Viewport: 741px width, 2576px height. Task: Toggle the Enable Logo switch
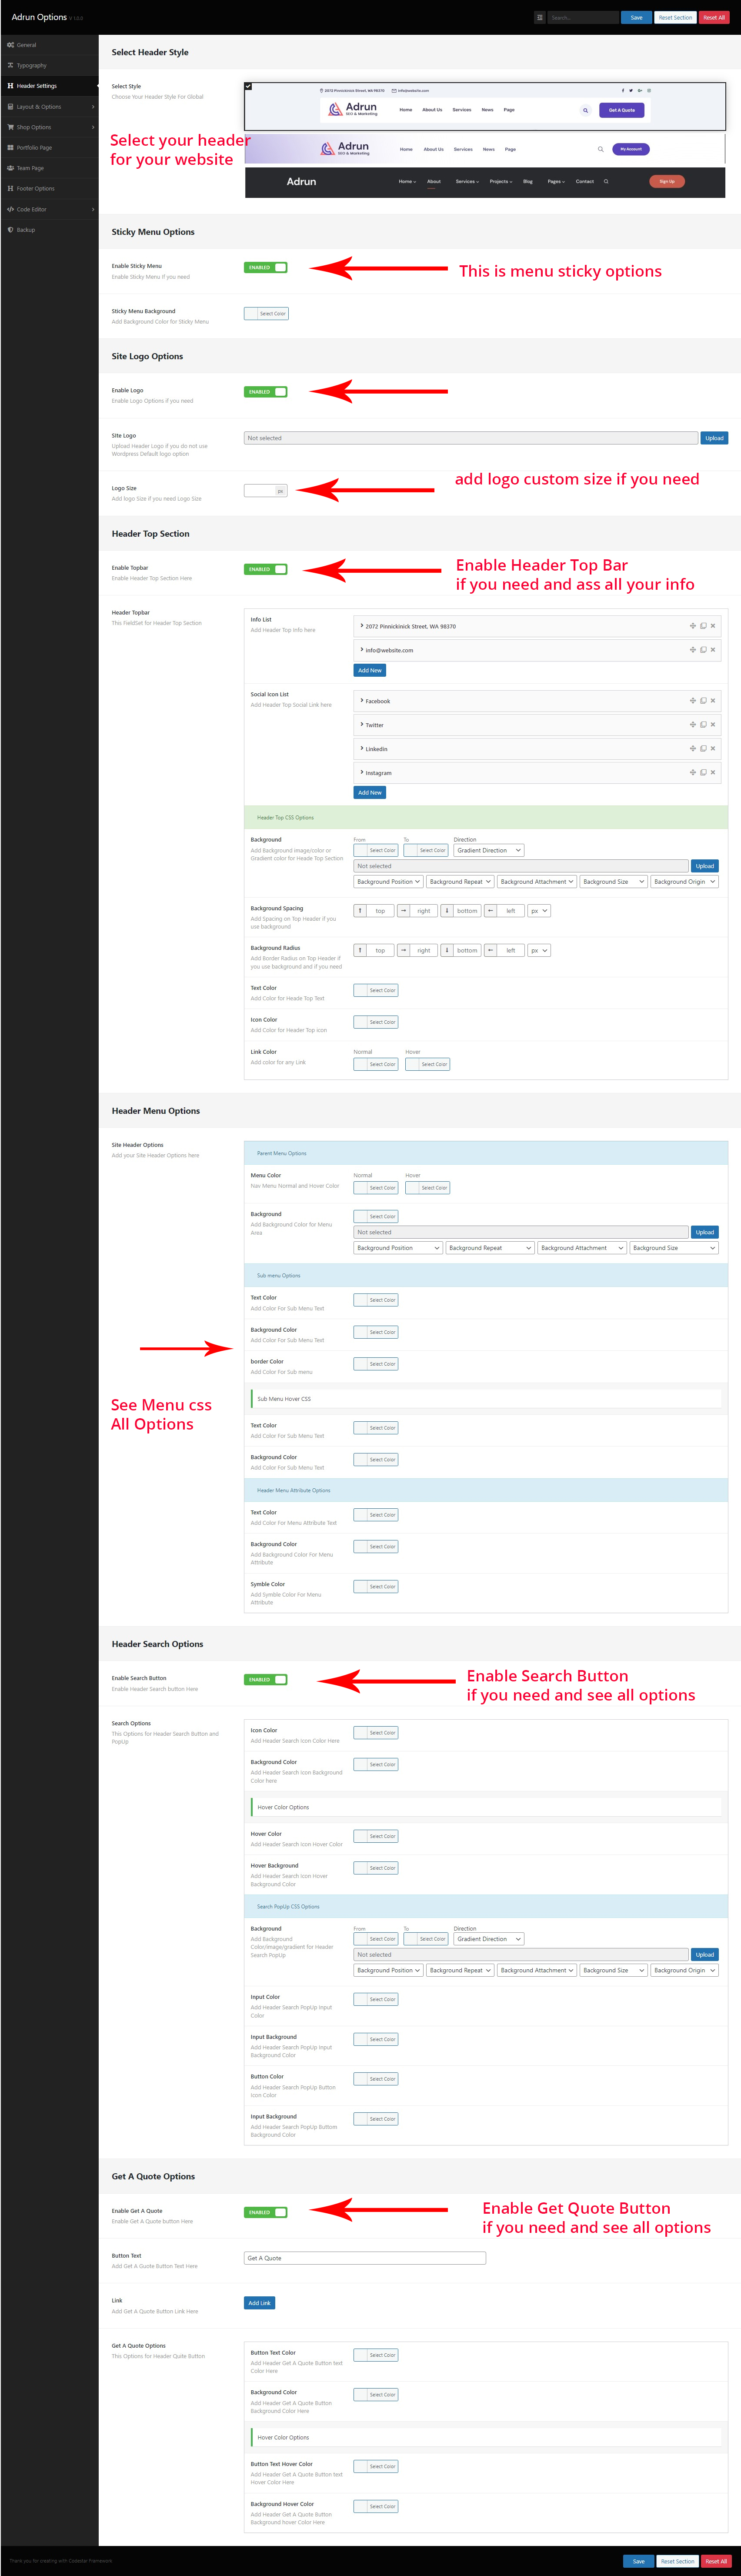point(266,392)
